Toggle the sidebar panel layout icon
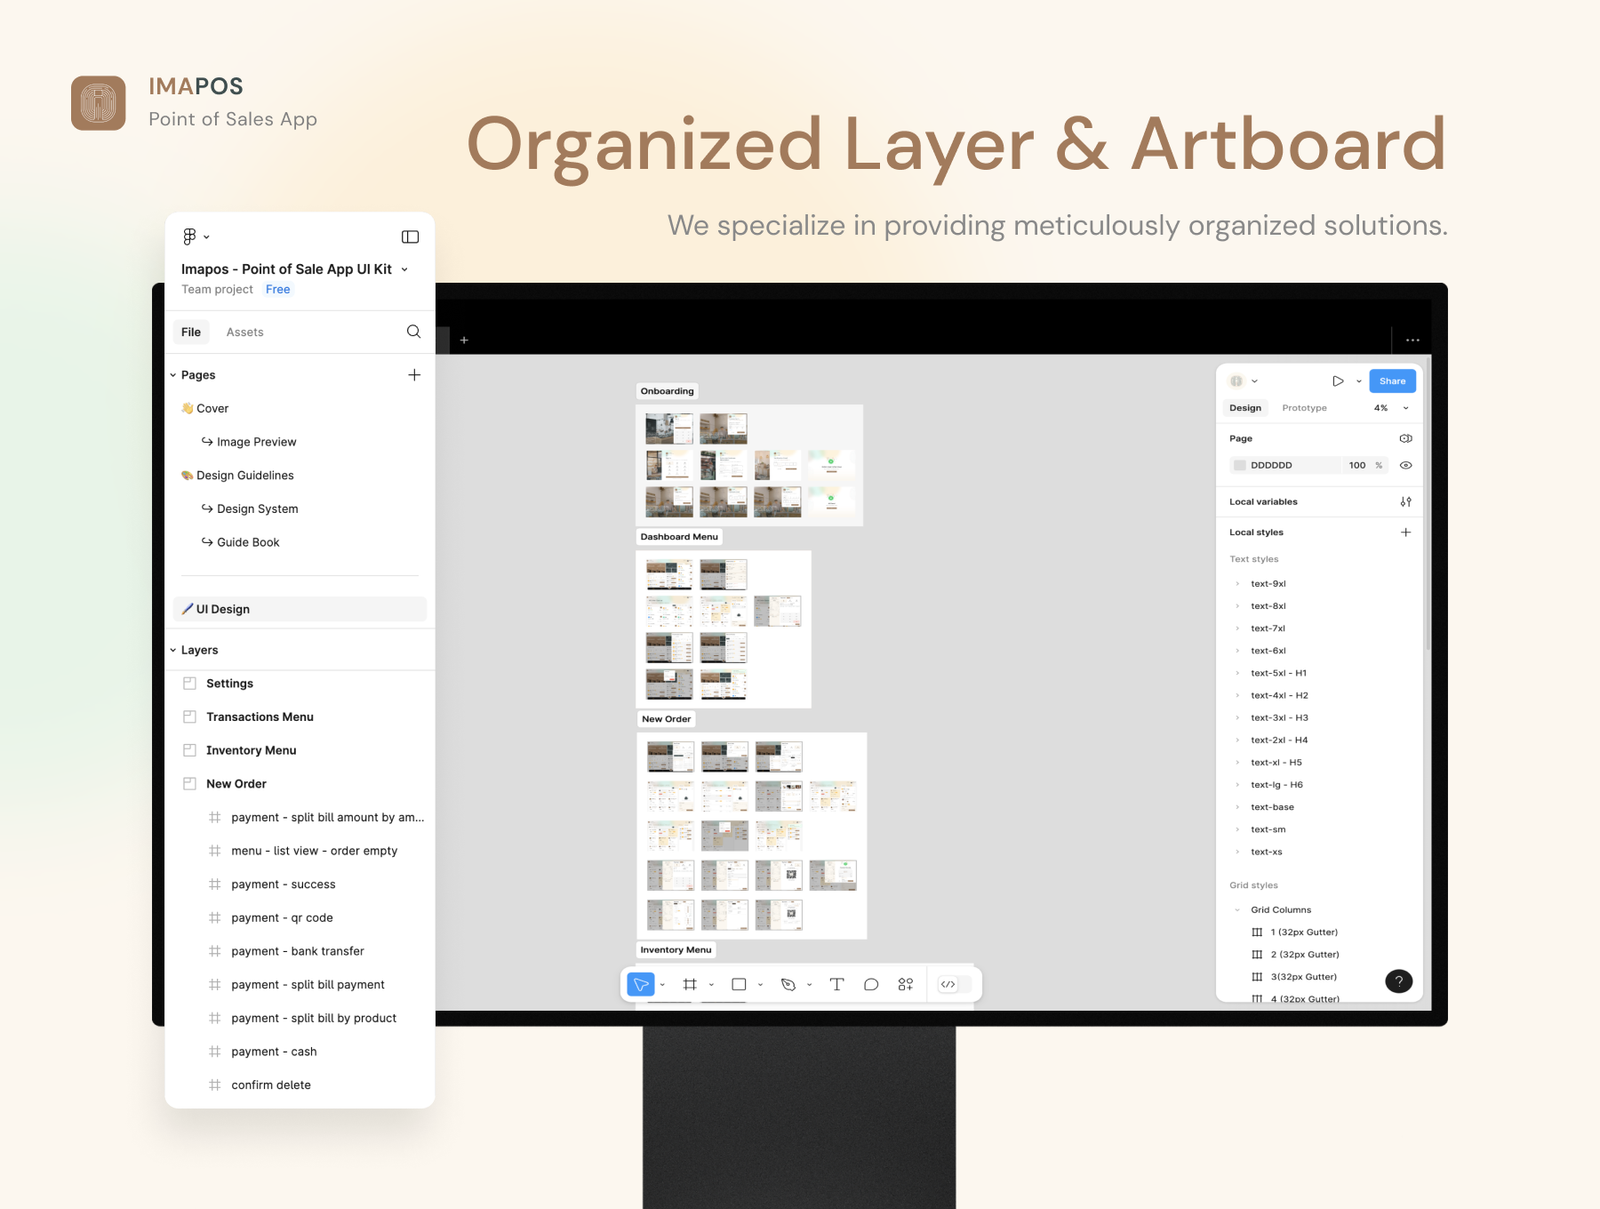Viewport: 1600px width, 1209px height. [x=410, y=237]
